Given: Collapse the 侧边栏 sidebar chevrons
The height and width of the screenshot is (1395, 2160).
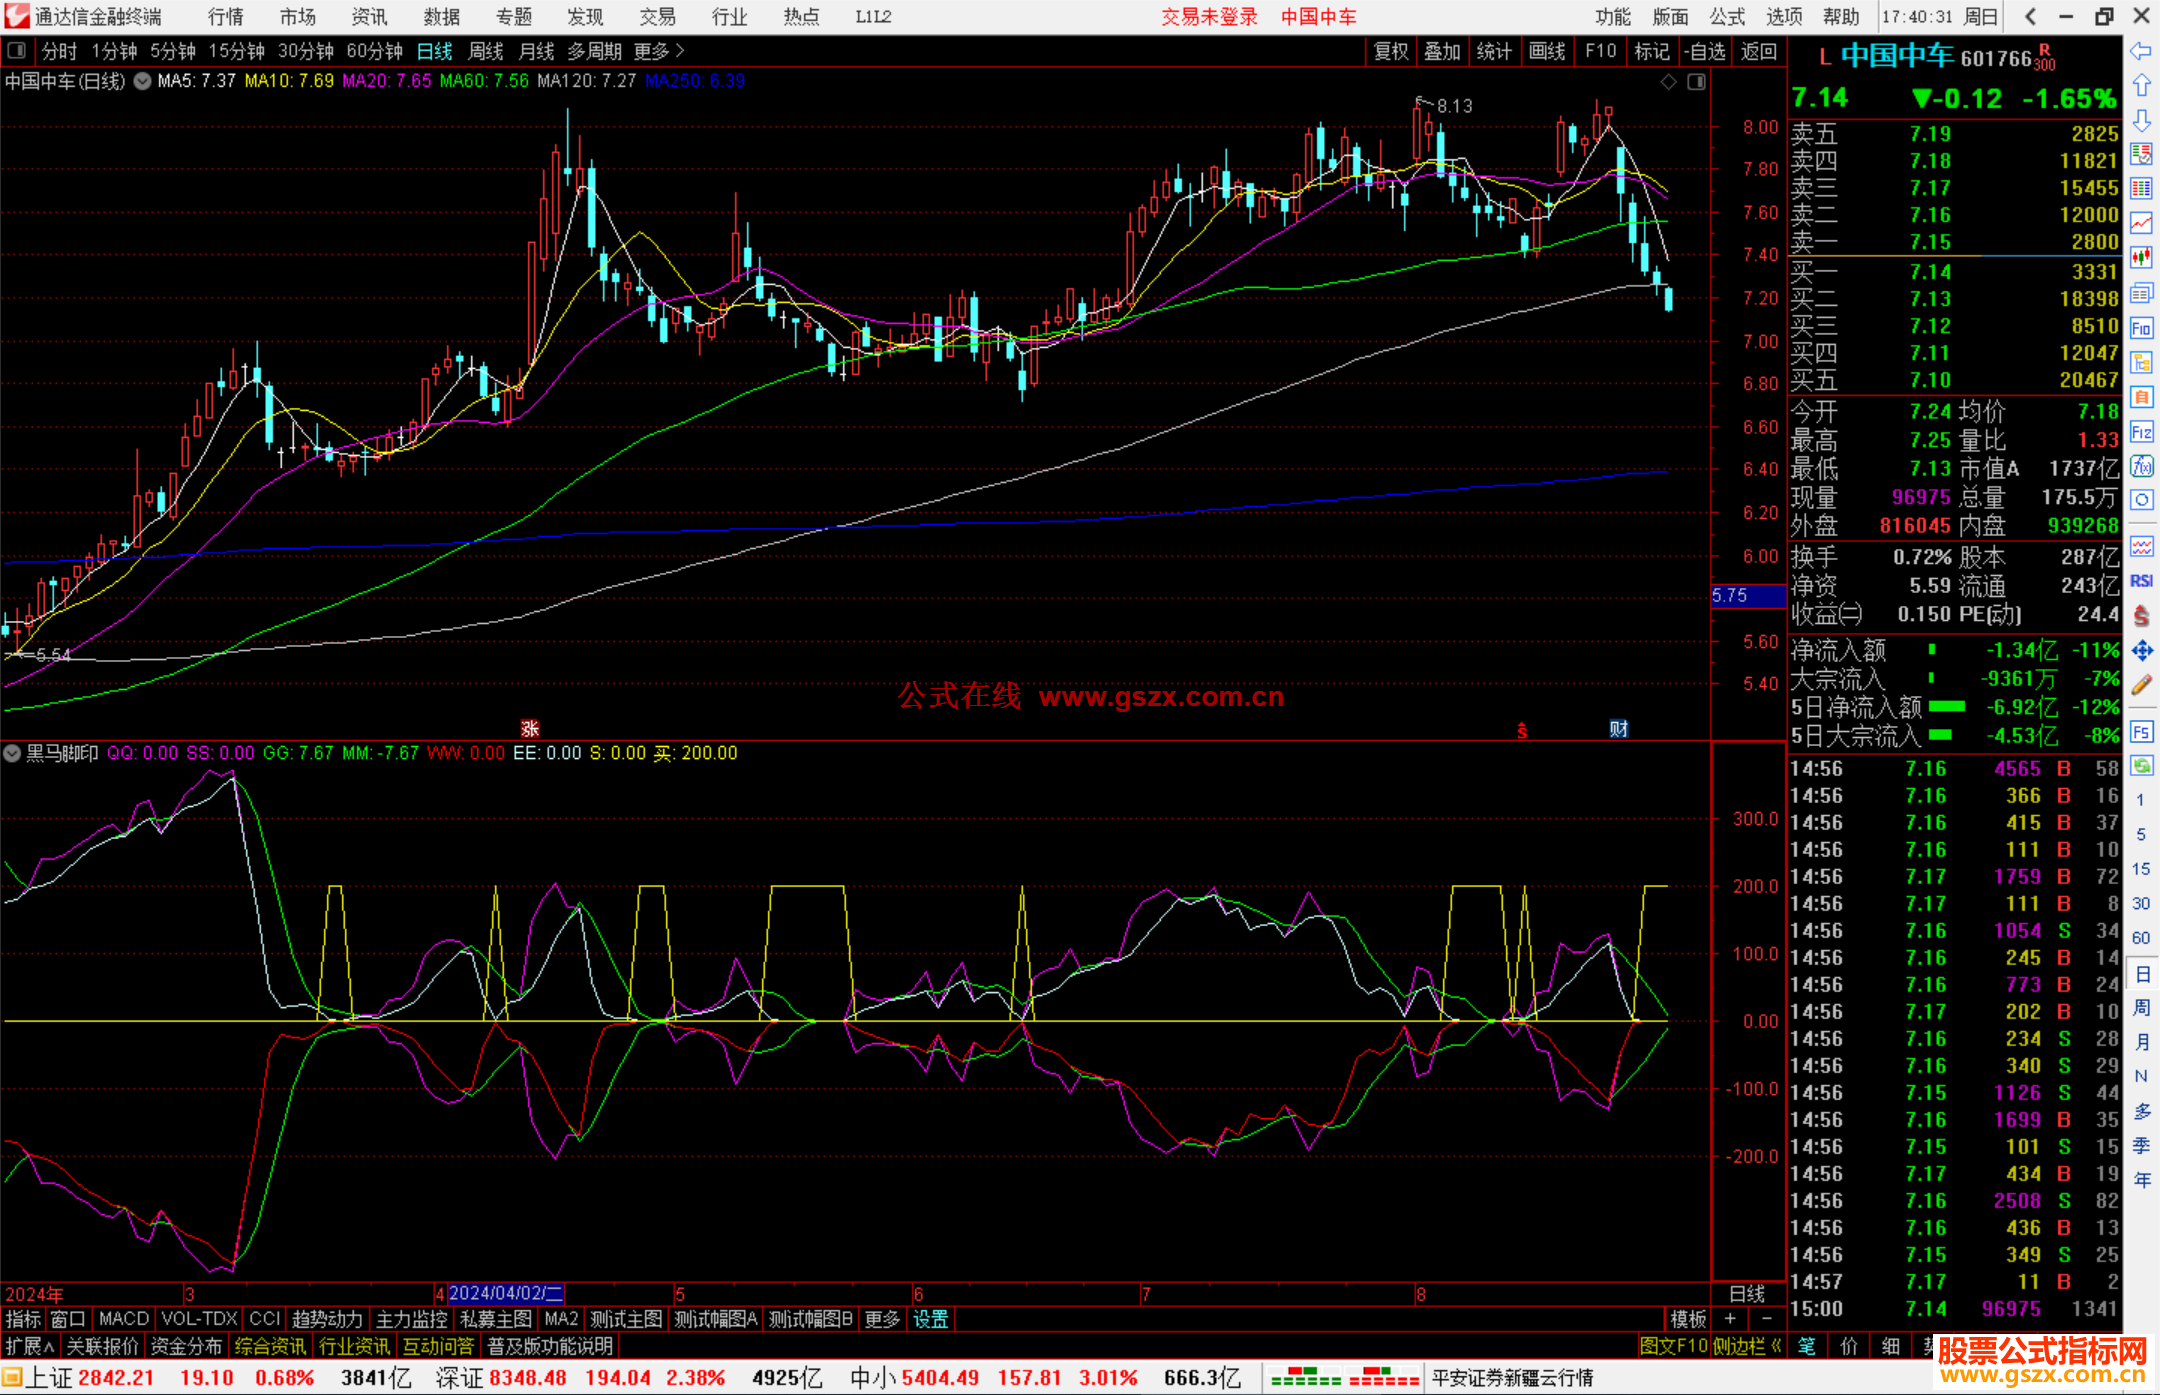Looking at the screenshot, I should click(x=1776, y=1346).
